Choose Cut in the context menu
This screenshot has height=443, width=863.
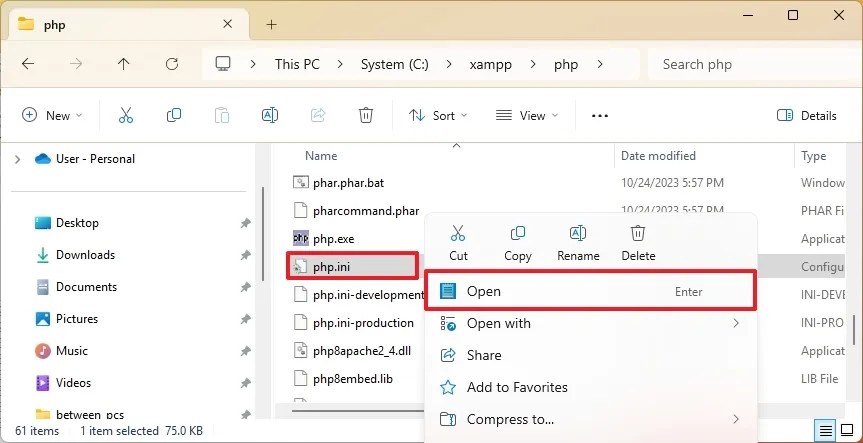coord(458,242)
